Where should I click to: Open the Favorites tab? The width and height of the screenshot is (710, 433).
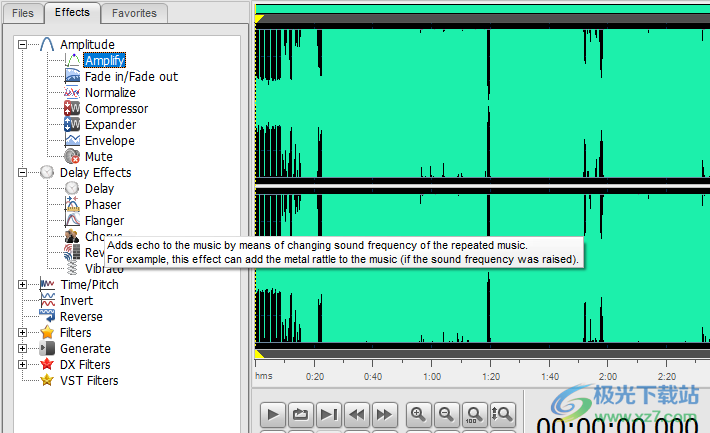click(133, 13)
